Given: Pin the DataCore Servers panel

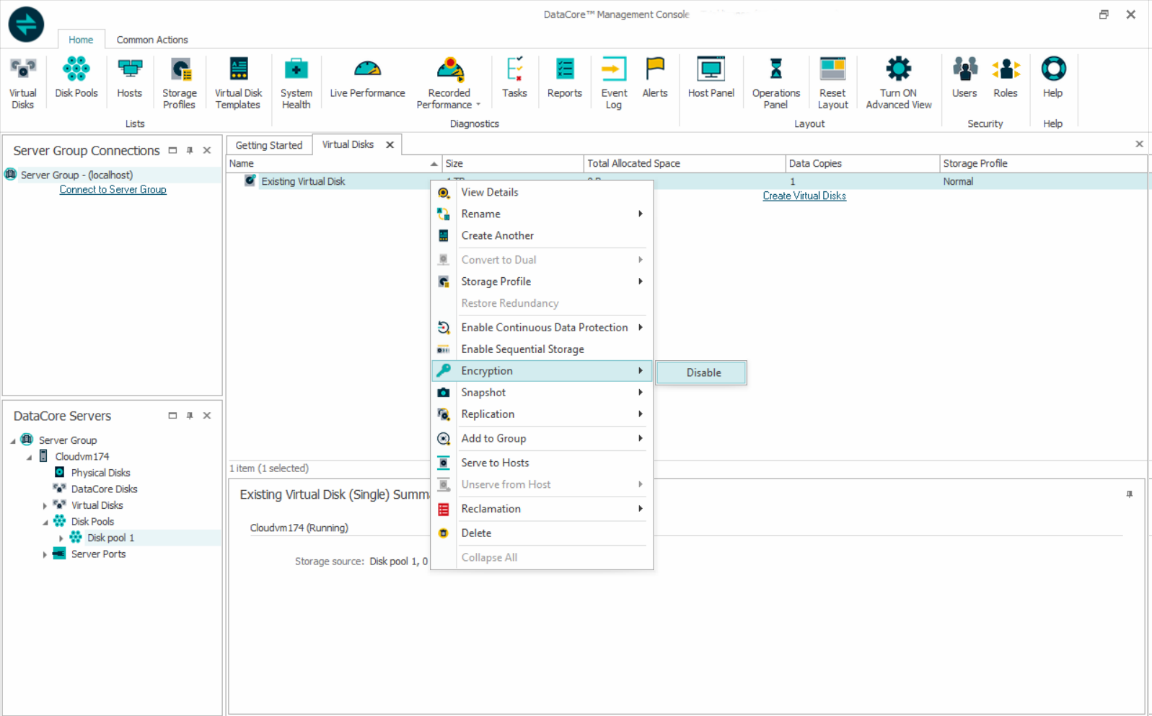Looking at the screenshot, I should [190, 416].
